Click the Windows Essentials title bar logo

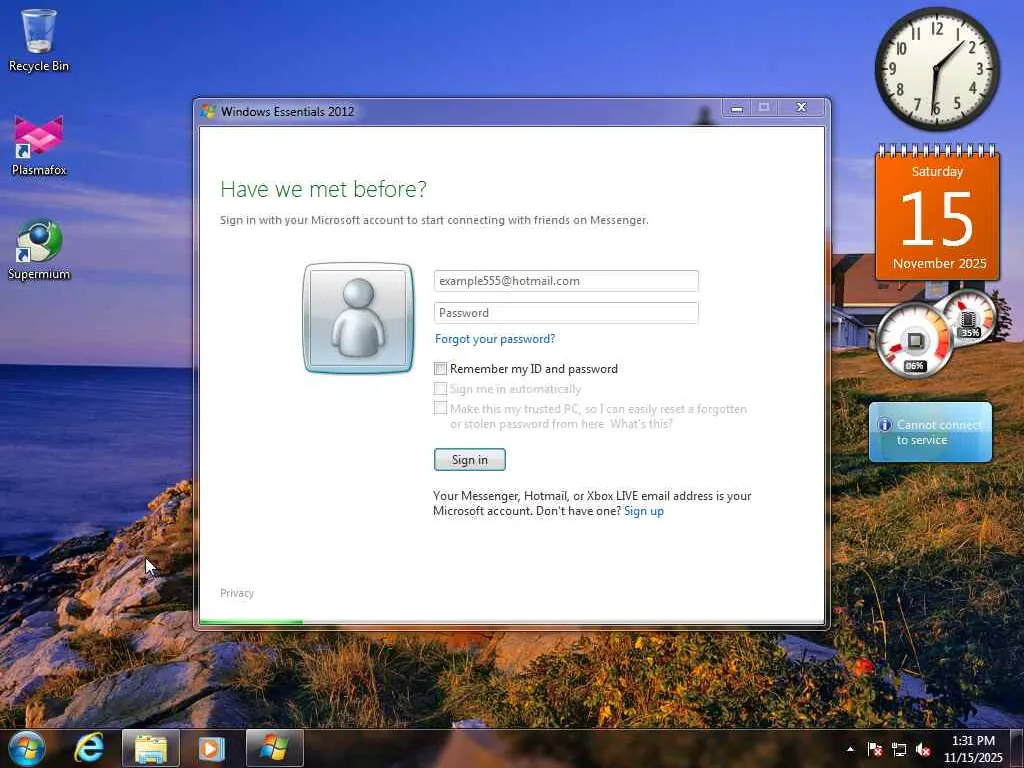coord(208,111)
